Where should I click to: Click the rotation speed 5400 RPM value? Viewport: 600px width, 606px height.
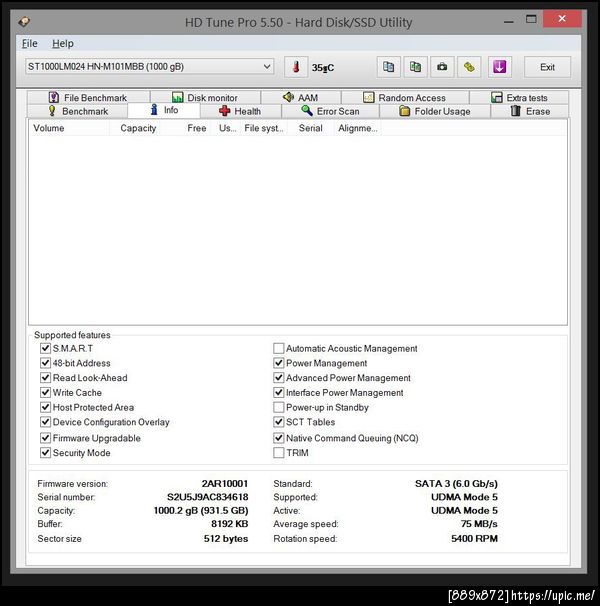474,538
